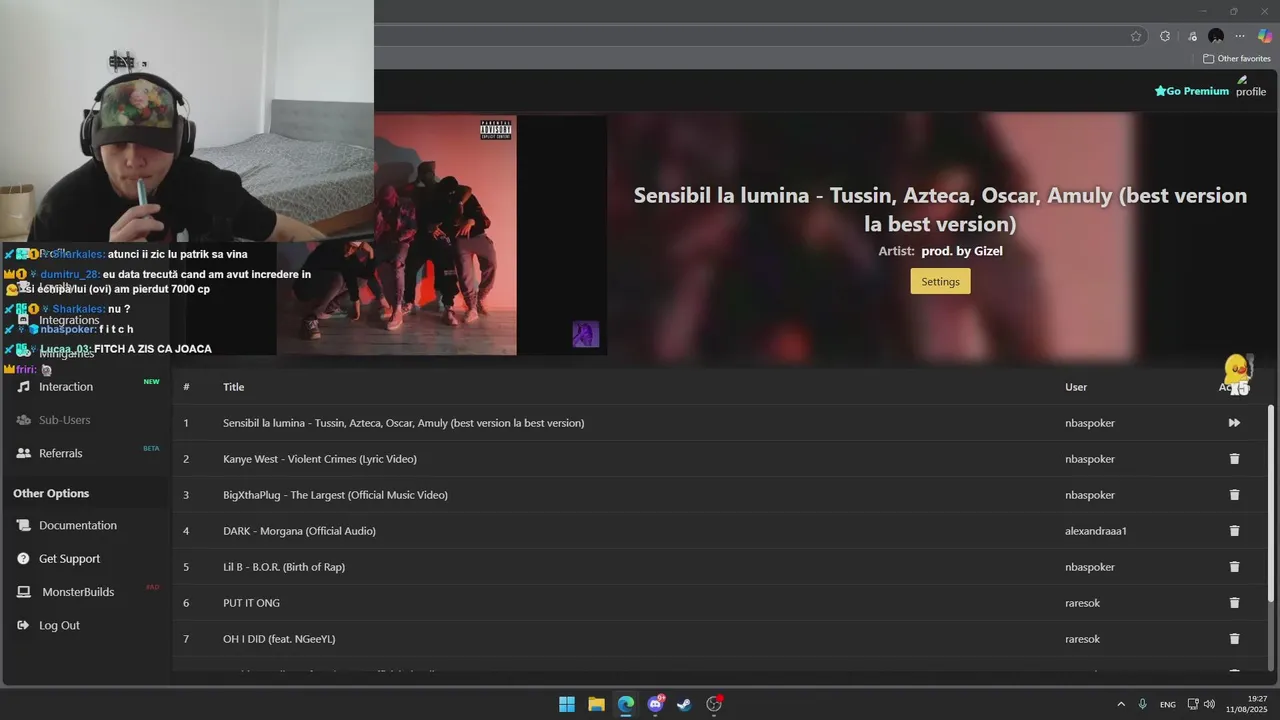Remove OH I DID (feat. NGeeYL) from queue
1280x720 pixels.
click(x=1234, y=639)
